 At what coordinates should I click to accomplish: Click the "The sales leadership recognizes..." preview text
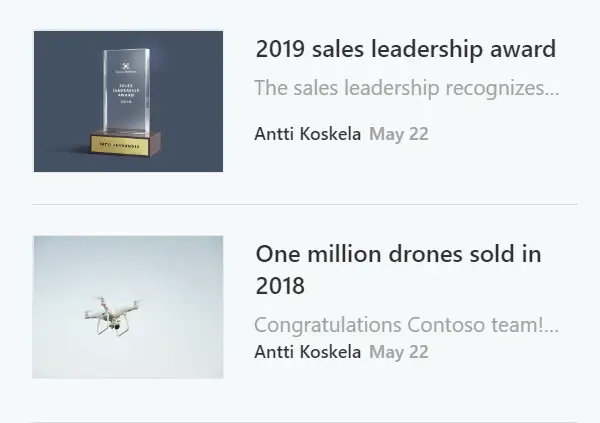point(406,88)
